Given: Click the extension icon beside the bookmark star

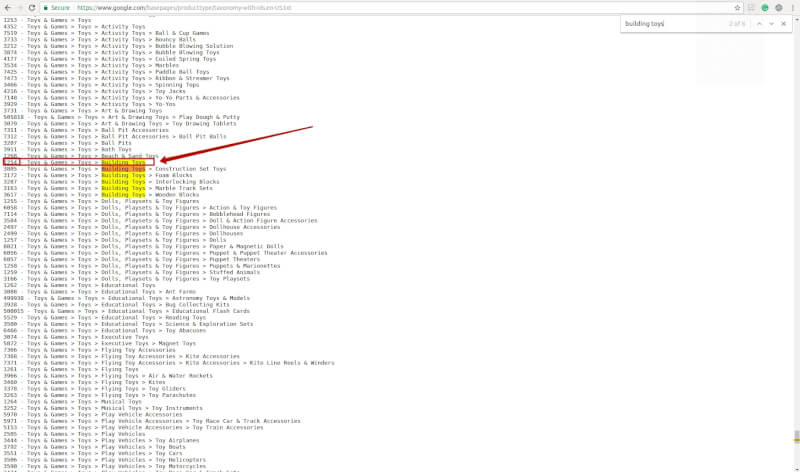Looking at the screenshot, I should [x=751, y=6].
